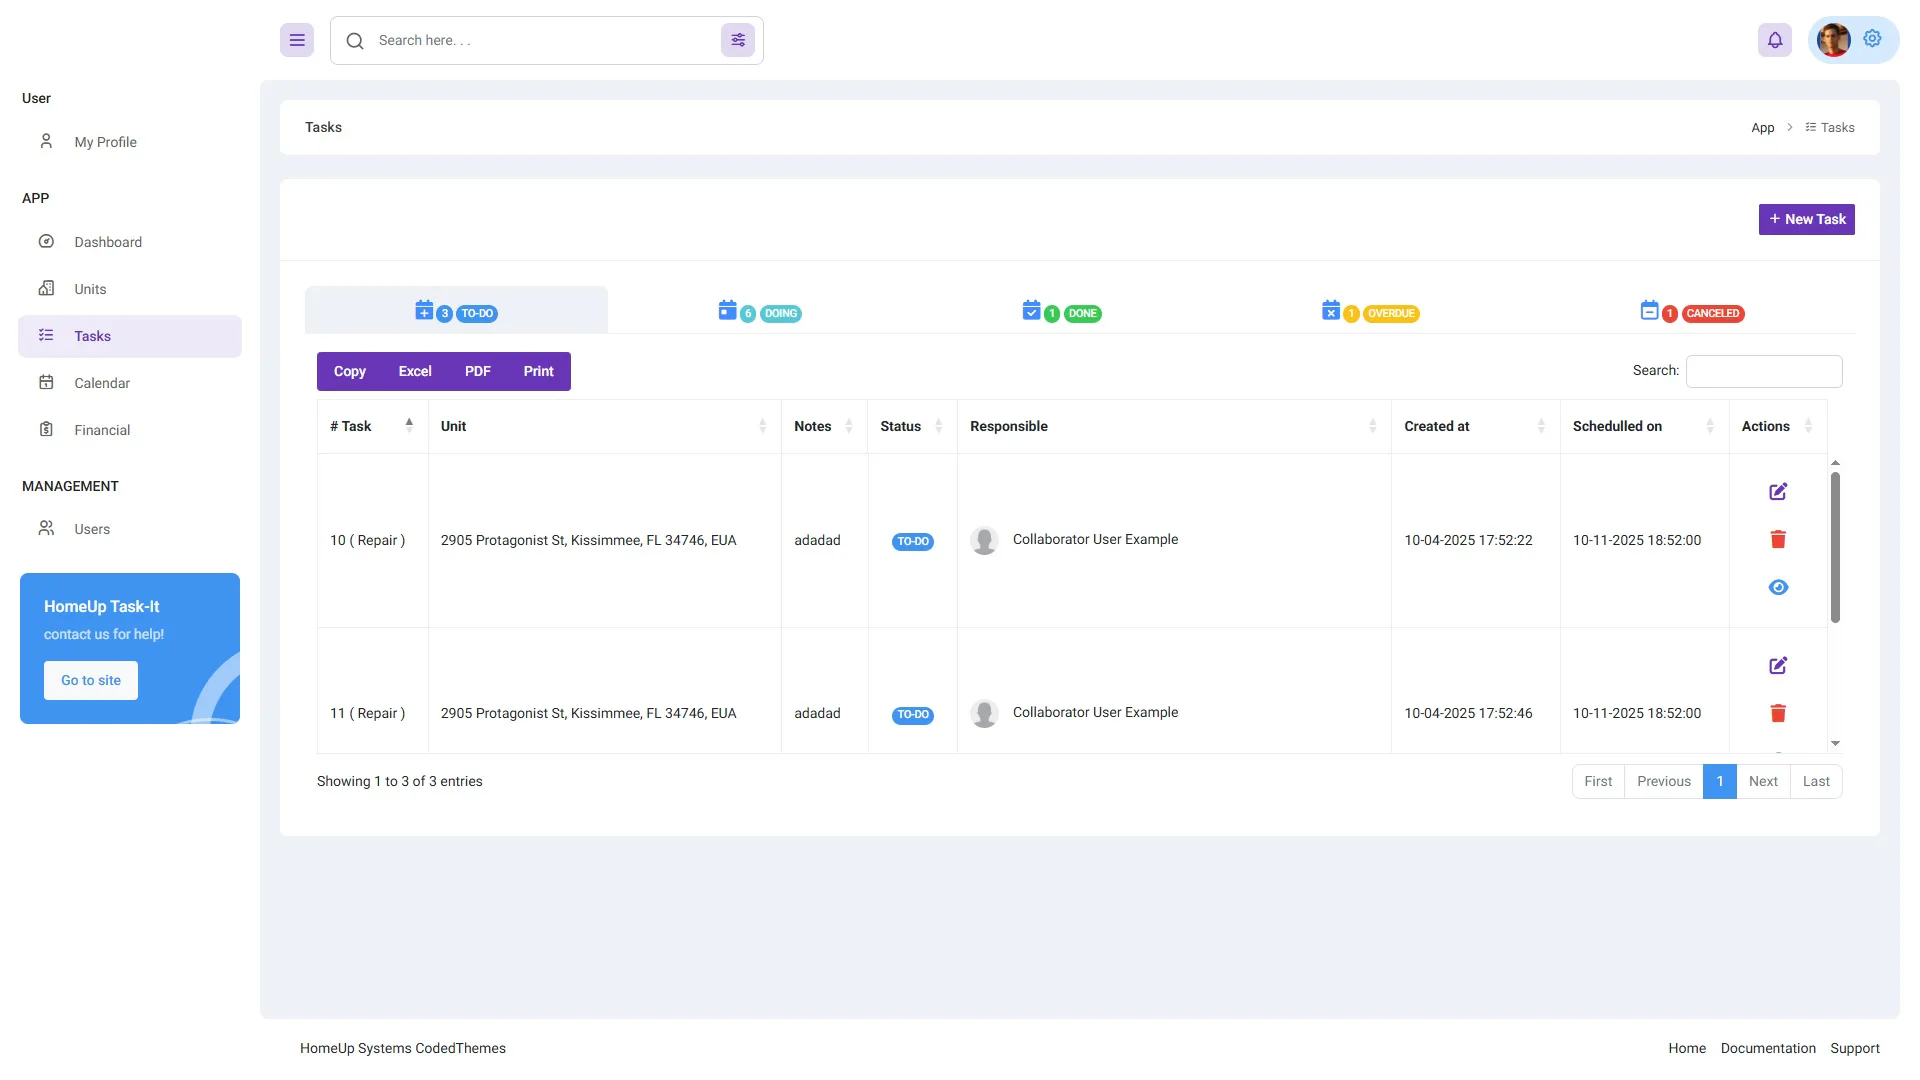Toggle the sidebar hamburger menu icon
The image size is (1920, 1080).
tap(297, 40)
